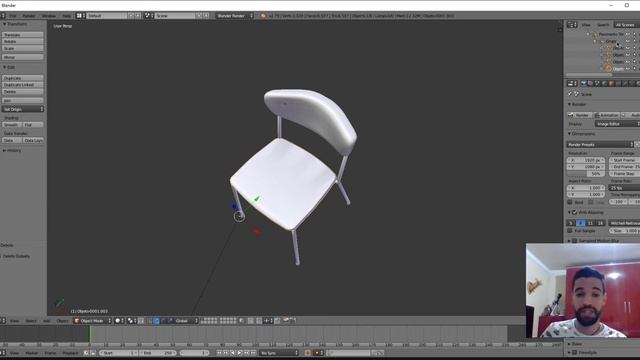640x360 pixels.
Task: Open the Blender Render engine dropdown
Action: coord(234,16)
